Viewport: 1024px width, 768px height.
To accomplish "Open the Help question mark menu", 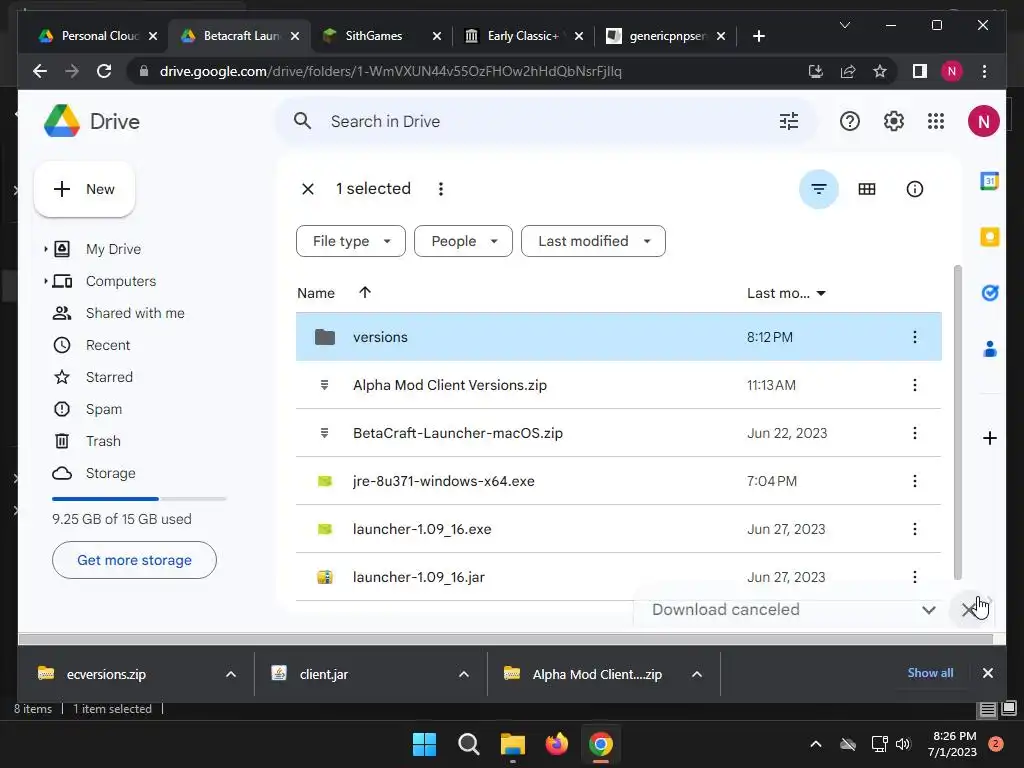I will pyautogui.click(x=850, y=121).
